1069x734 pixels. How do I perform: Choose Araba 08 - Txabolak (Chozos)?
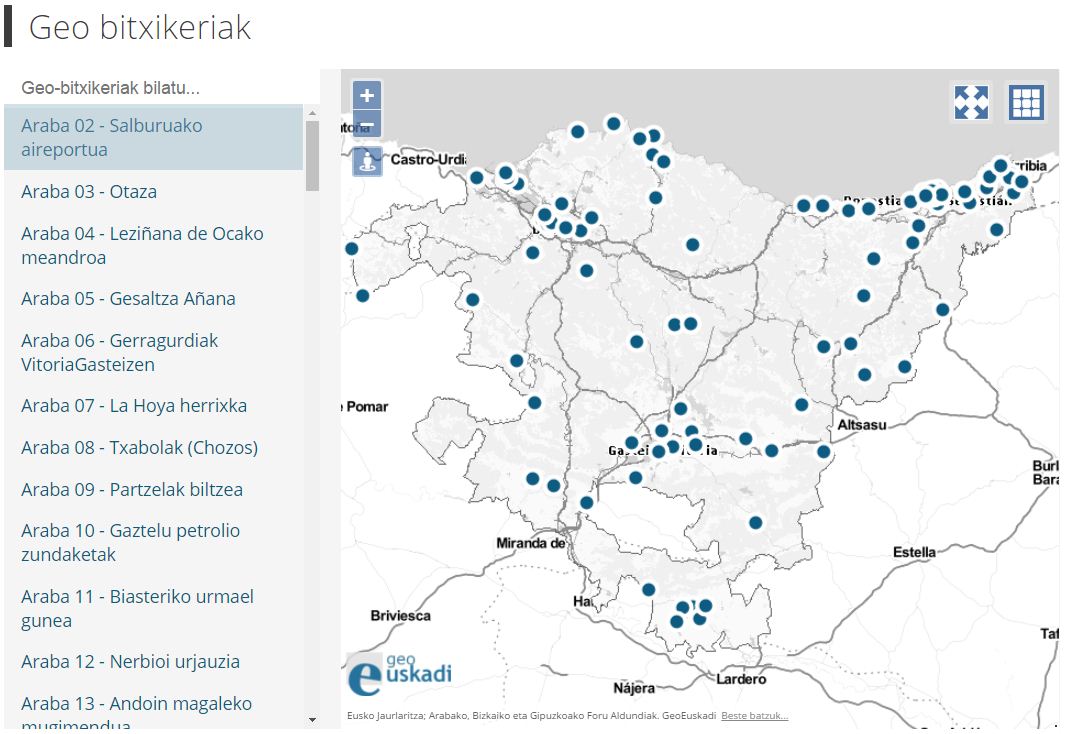[x=139, y=448]
